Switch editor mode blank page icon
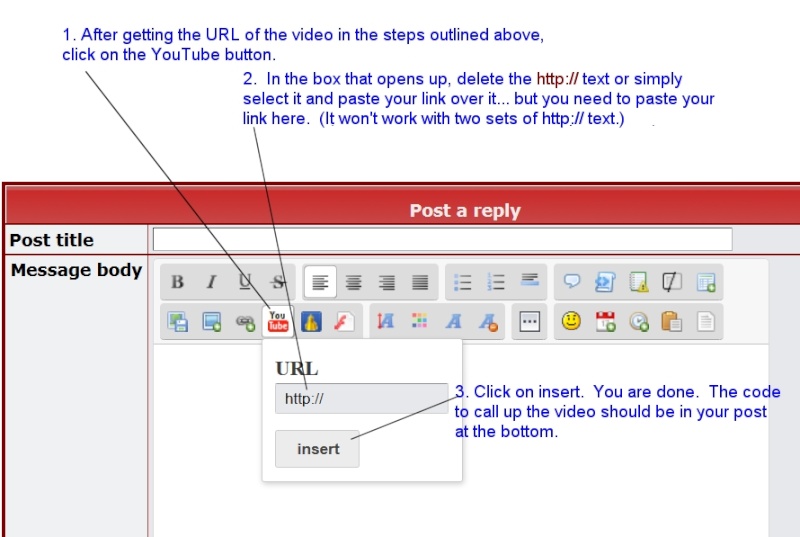 706,322
